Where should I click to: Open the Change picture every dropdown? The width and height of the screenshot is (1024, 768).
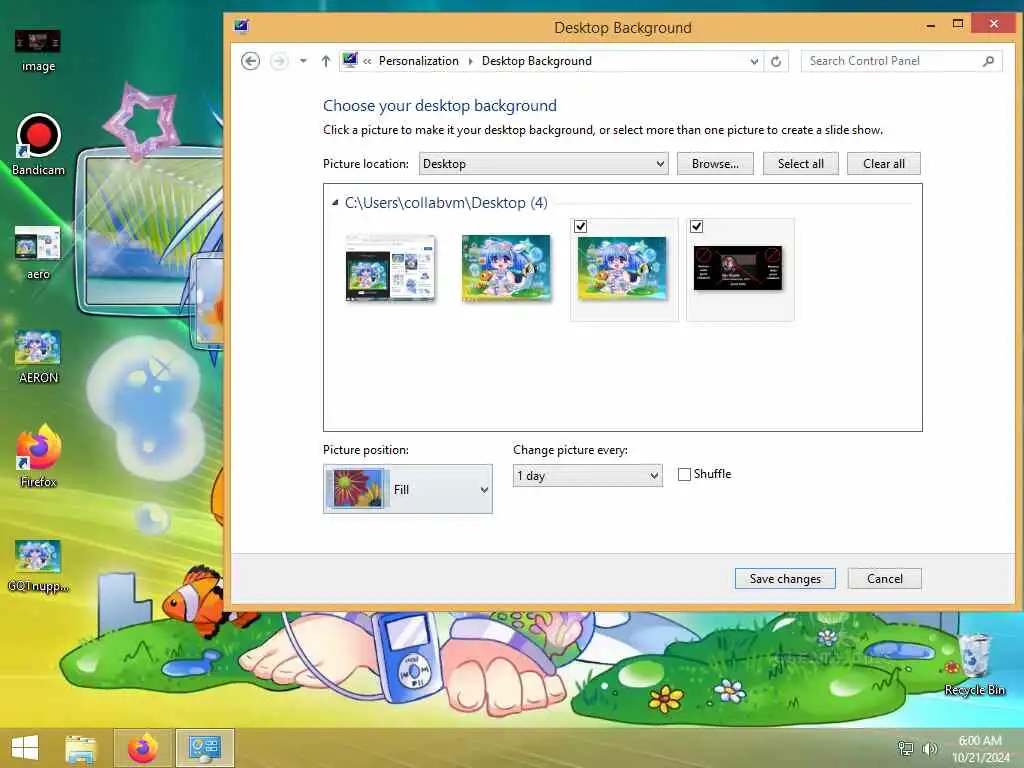click(588, 475)
